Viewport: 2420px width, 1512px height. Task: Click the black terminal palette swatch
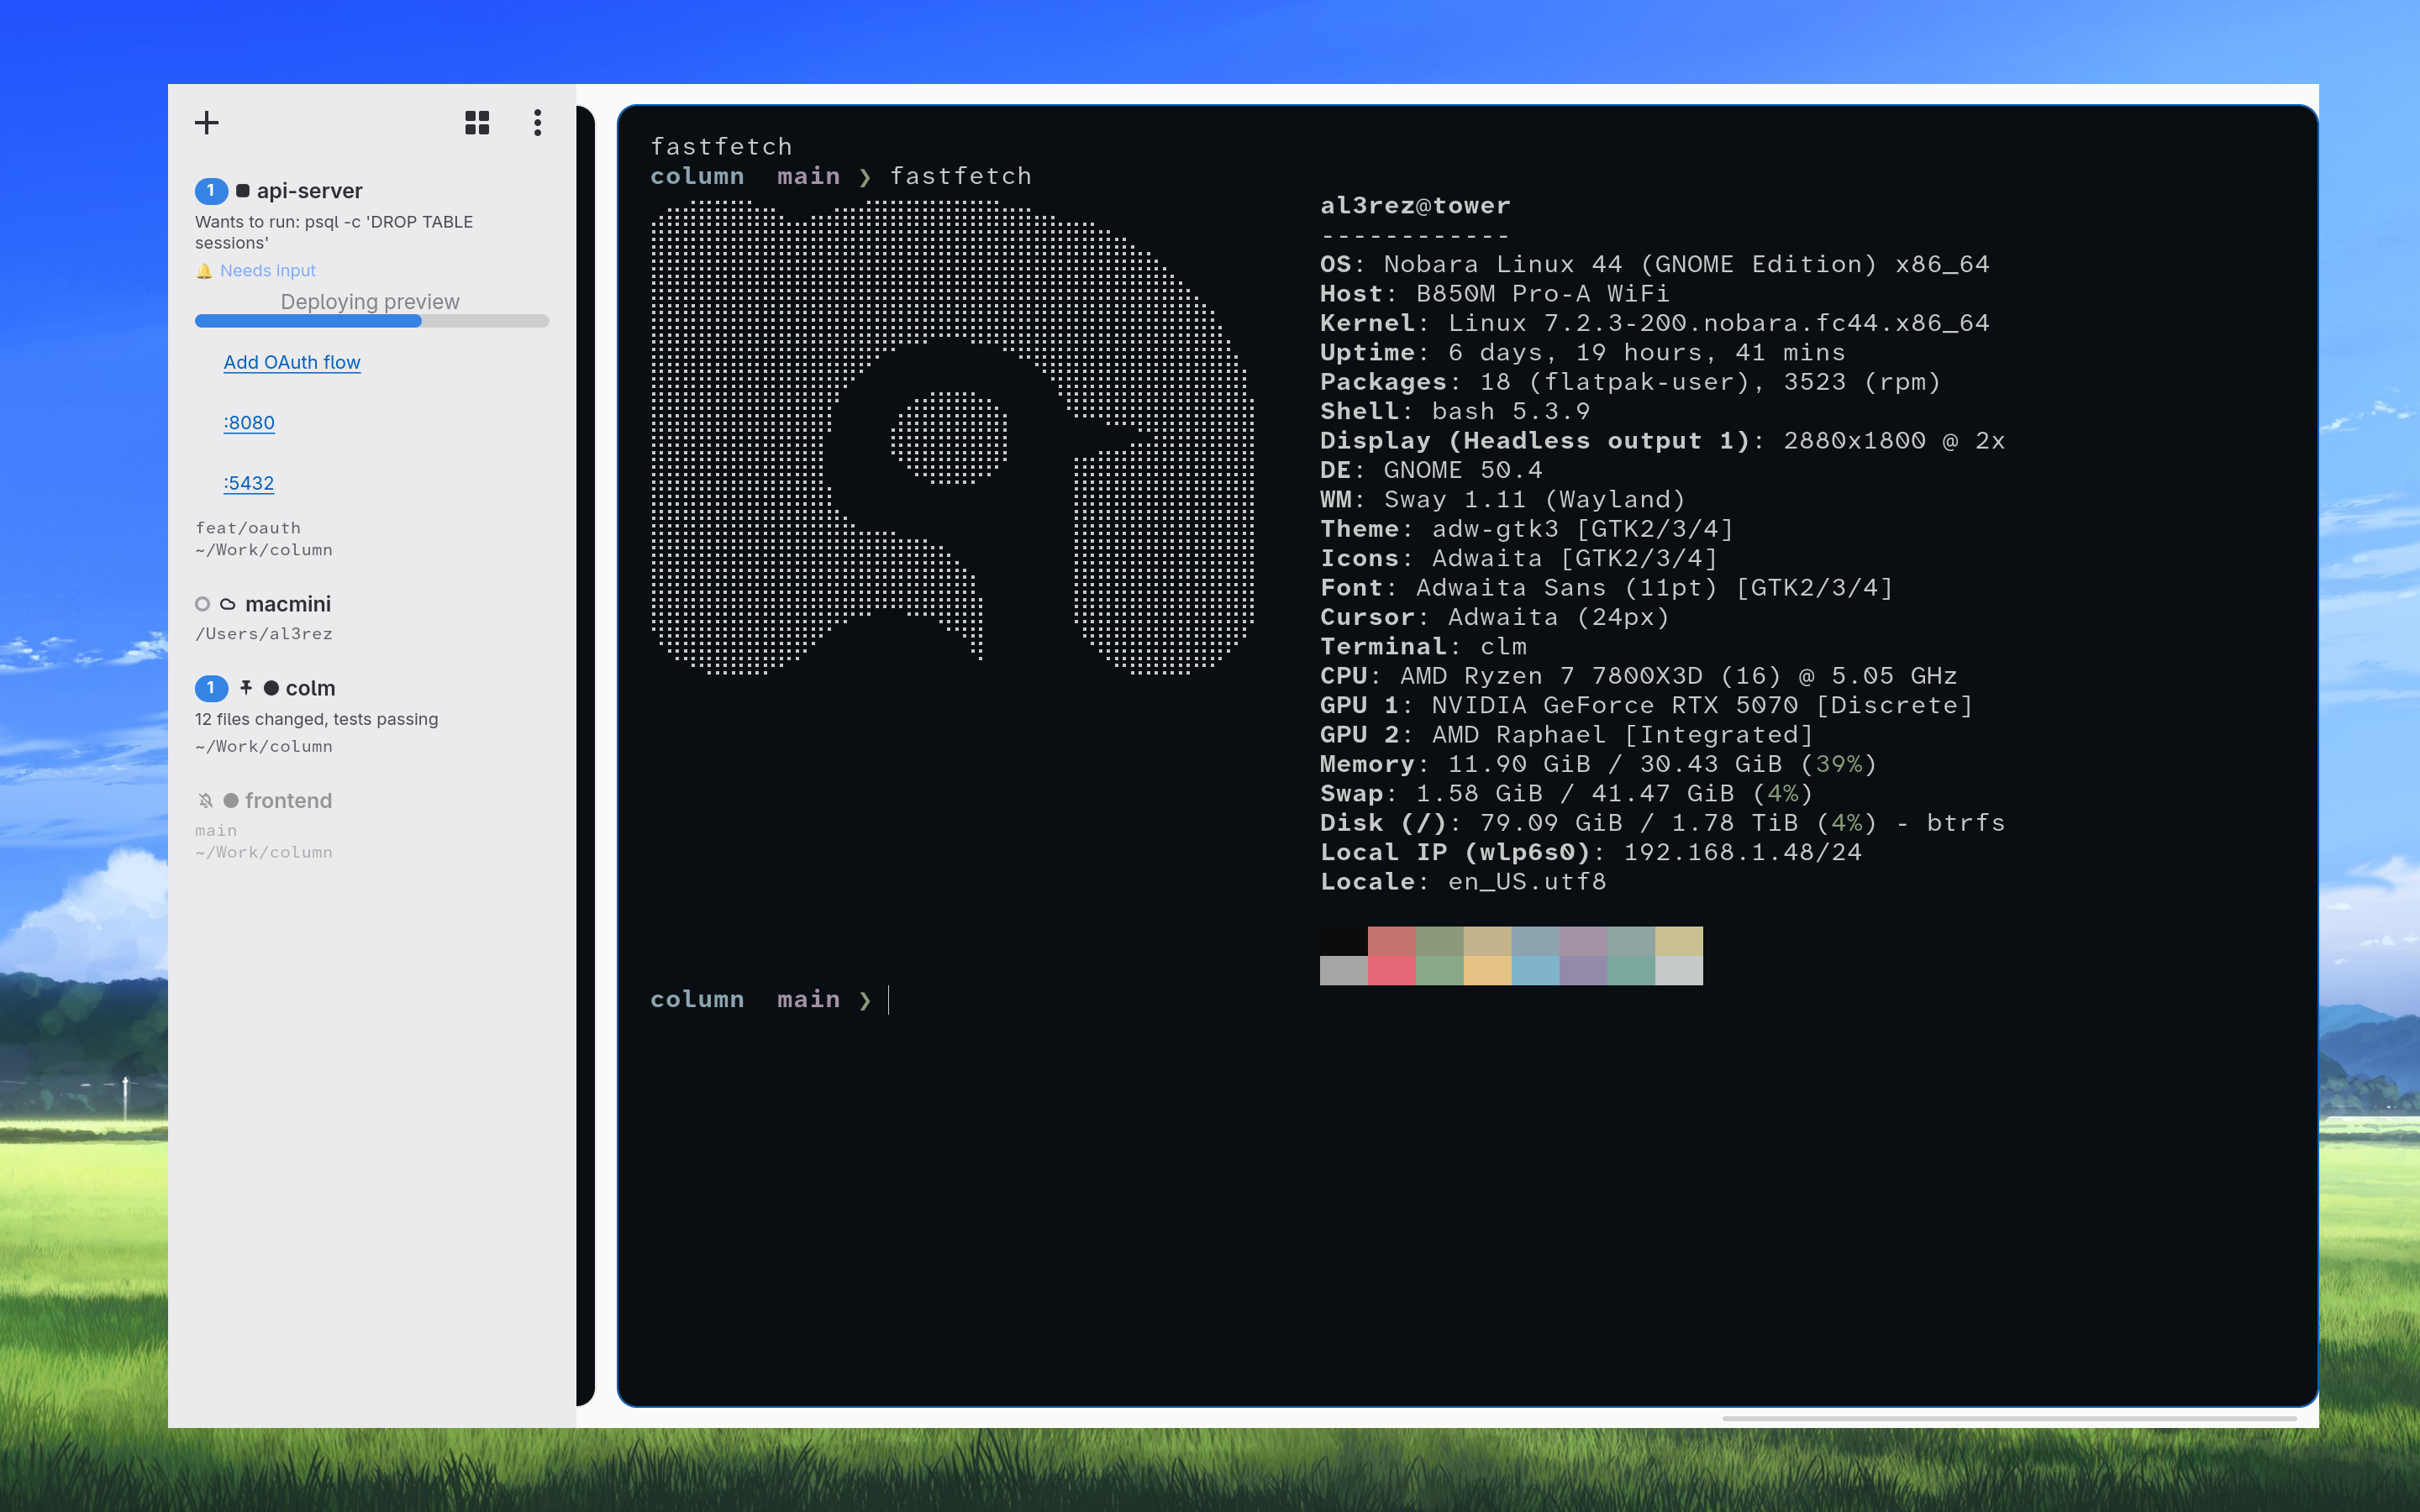(1343, 941)
